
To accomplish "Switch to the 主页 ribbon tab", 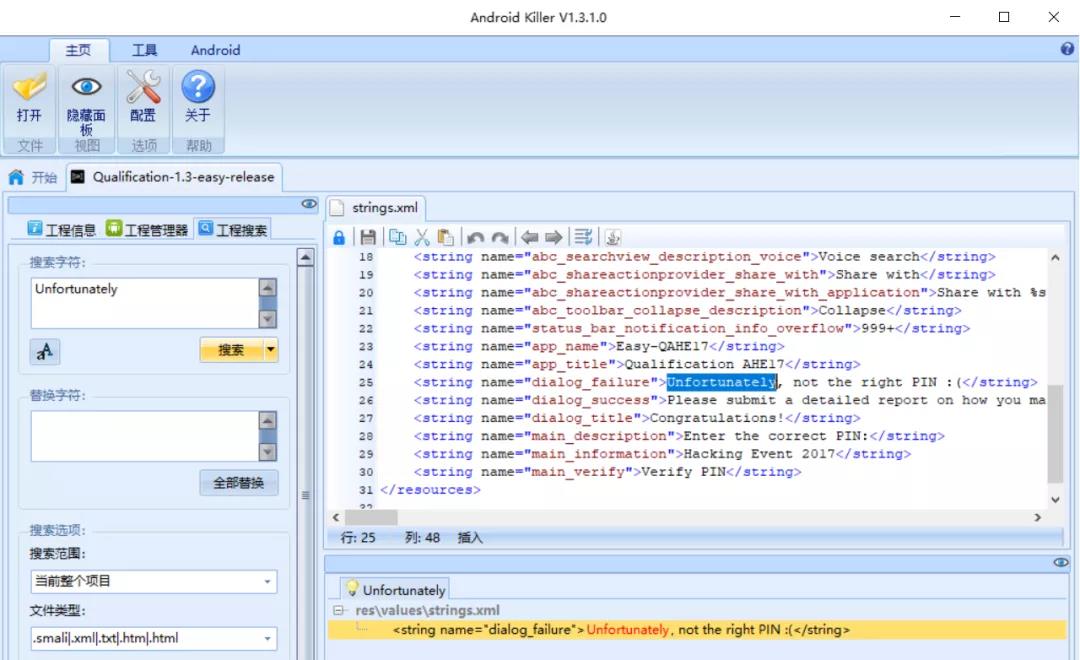I will pyautogui.click(x=78, y=50).
